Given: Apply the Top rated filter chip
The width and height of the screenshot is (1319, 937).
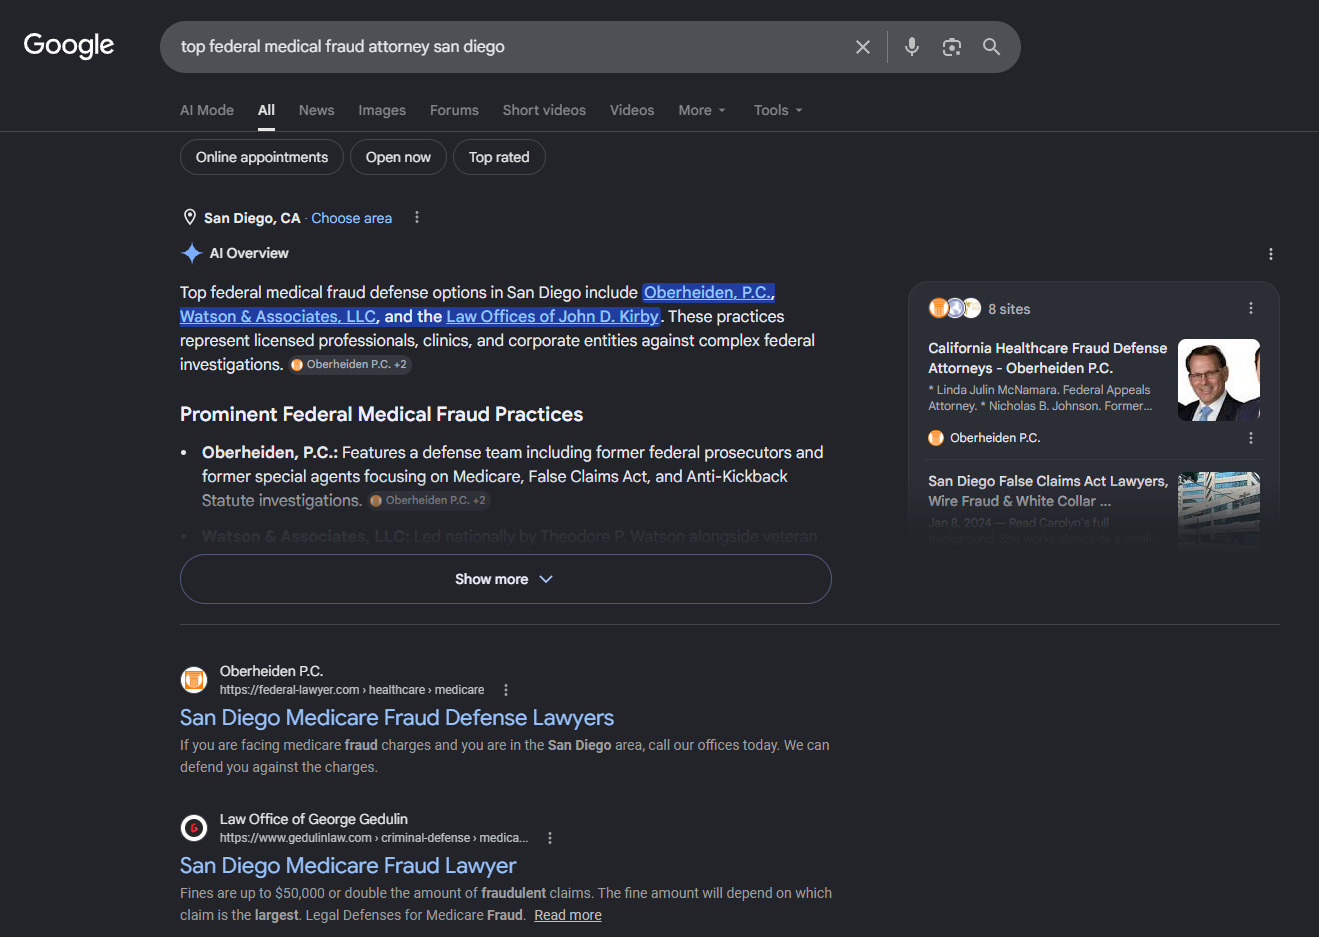Looking at the screenshot, I should [499, 157].
